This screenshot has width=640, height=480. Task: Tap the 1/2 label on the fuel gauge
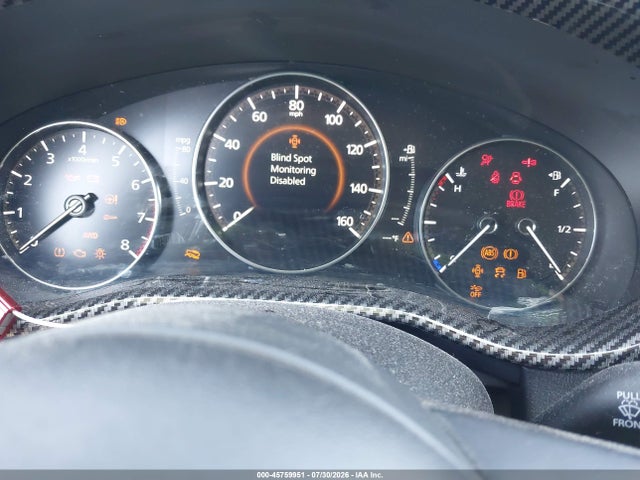564,230
